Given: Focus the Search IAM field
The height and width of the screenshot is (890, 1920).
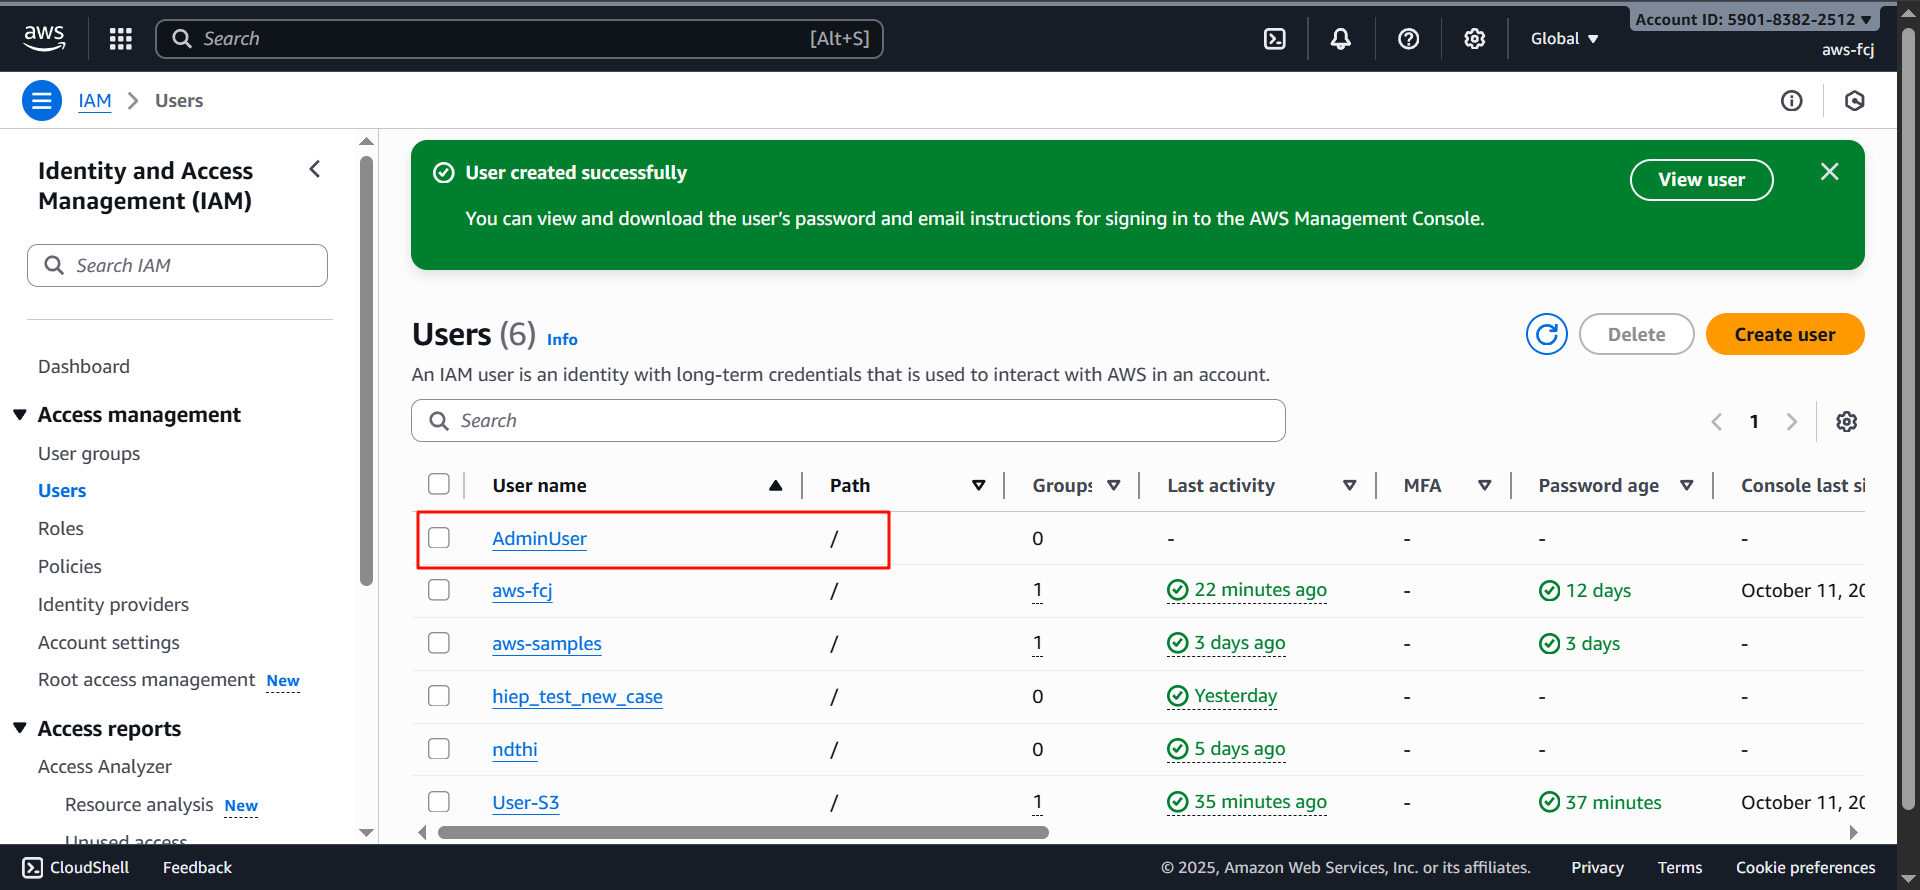Looking at the screenshot, I should (177, 266).
